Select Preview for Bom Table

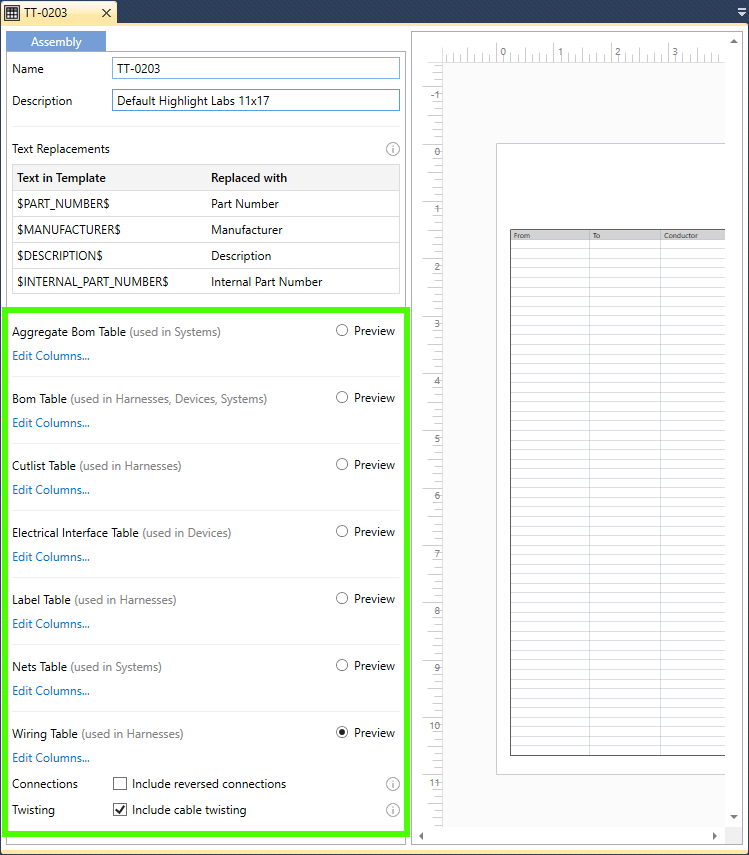[x=342, y=397]
